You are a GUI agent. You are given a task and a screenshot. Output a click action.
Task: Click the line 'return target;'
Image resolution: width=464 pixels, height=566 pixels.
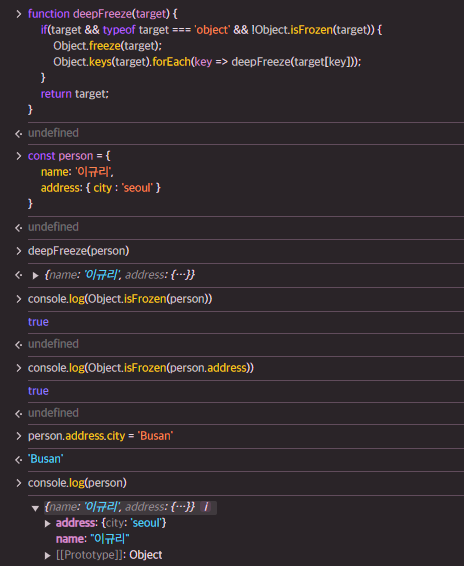(75, 94)
